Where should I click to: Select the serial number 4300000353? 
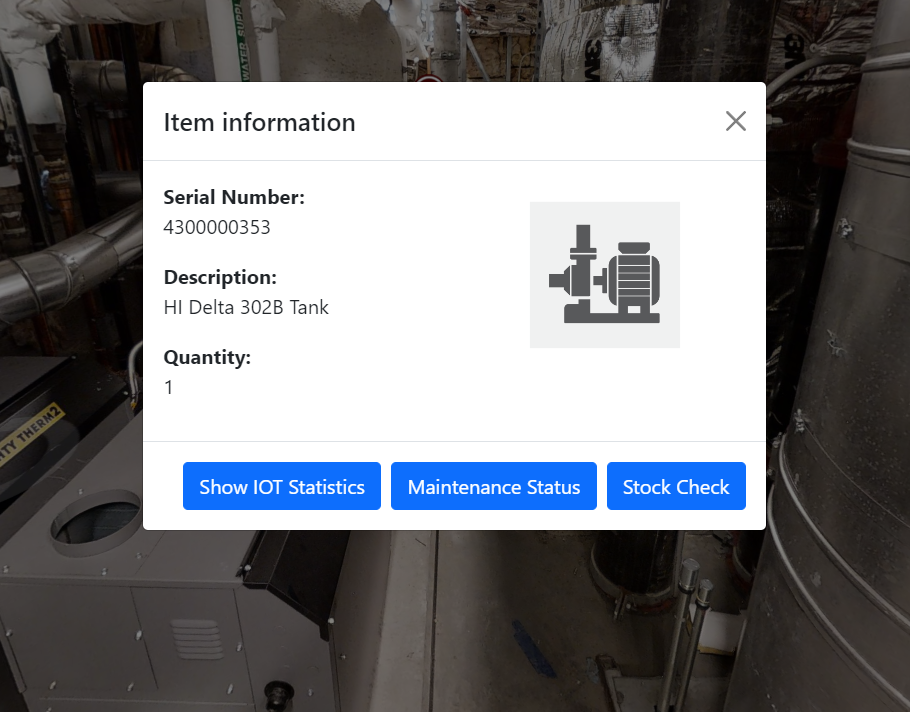[x=217, y=228]
